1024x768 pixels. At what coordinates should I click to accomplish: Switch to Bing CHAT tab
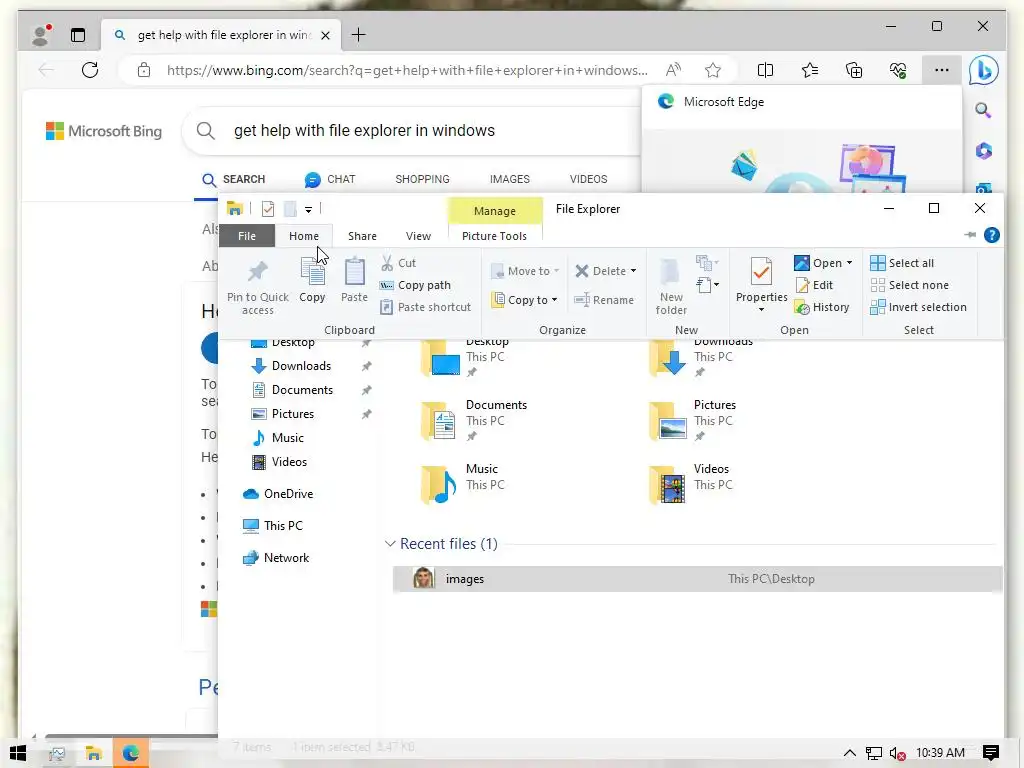[330, 179]
